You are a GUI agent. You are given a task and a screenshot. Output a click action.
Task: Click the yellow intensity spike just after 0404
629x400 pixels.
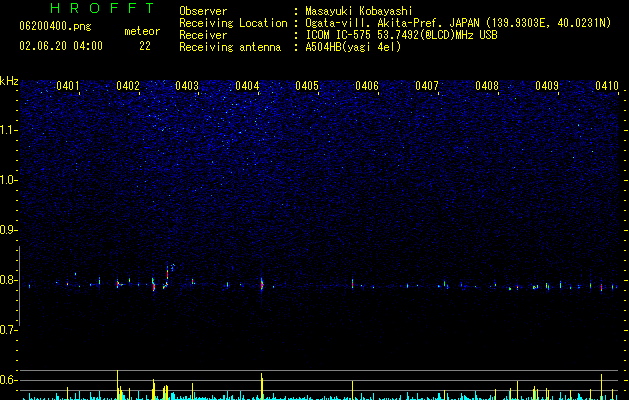tap(262, 386)
